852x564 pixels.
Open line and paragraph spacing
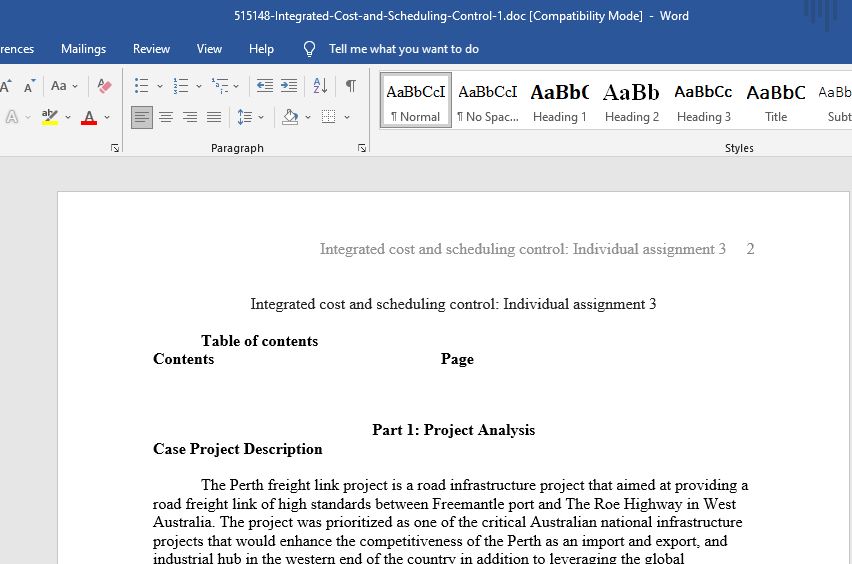pos(245,117)
